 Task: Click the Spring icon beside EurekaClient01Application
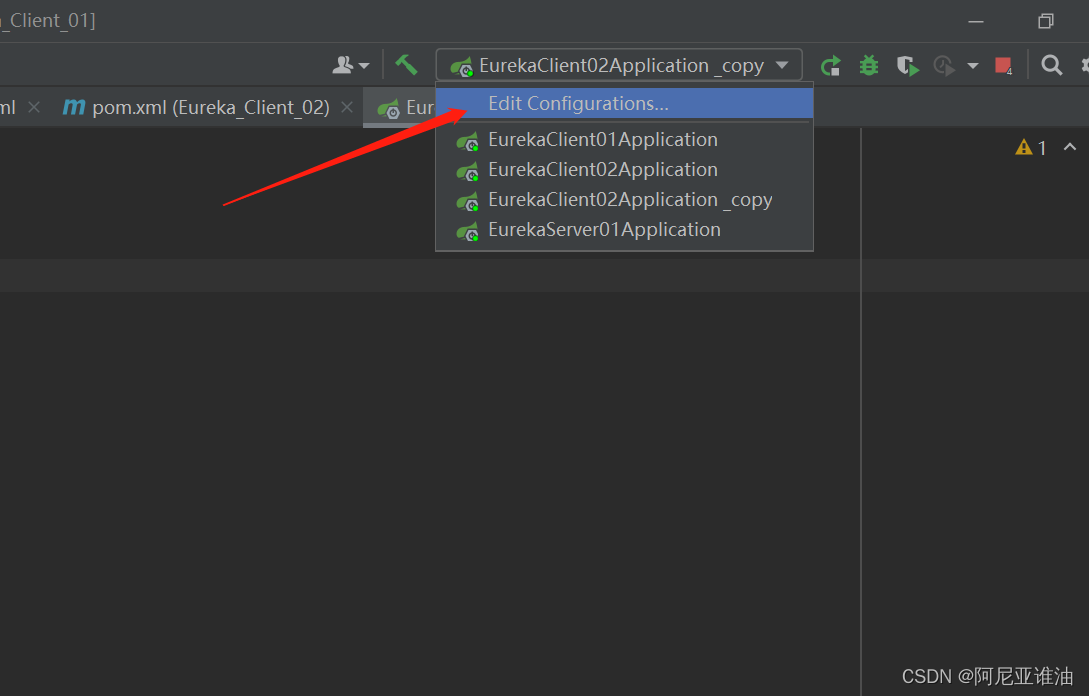click(x=467, y=141)
